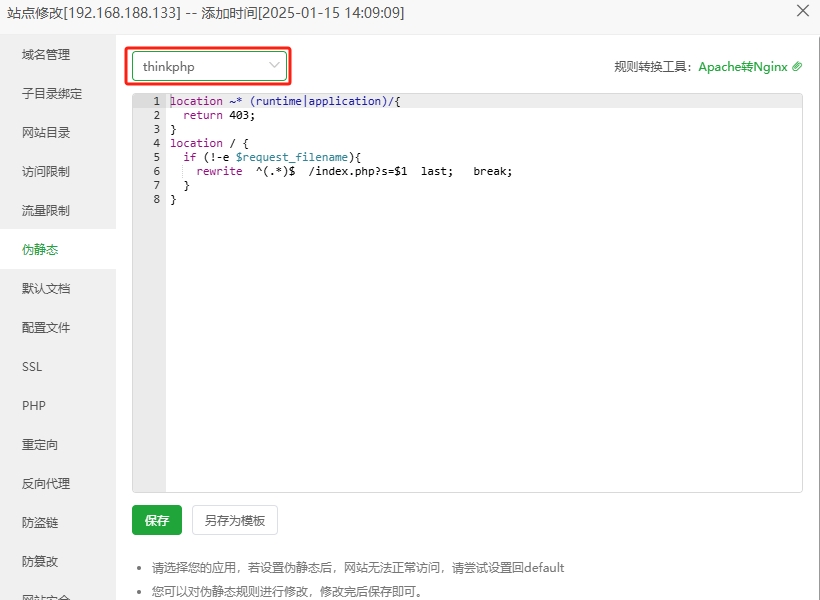The width and height of the screenshot is (820, 600).
Task: Open the SSL settings tab
Action: tap(32, 367)
